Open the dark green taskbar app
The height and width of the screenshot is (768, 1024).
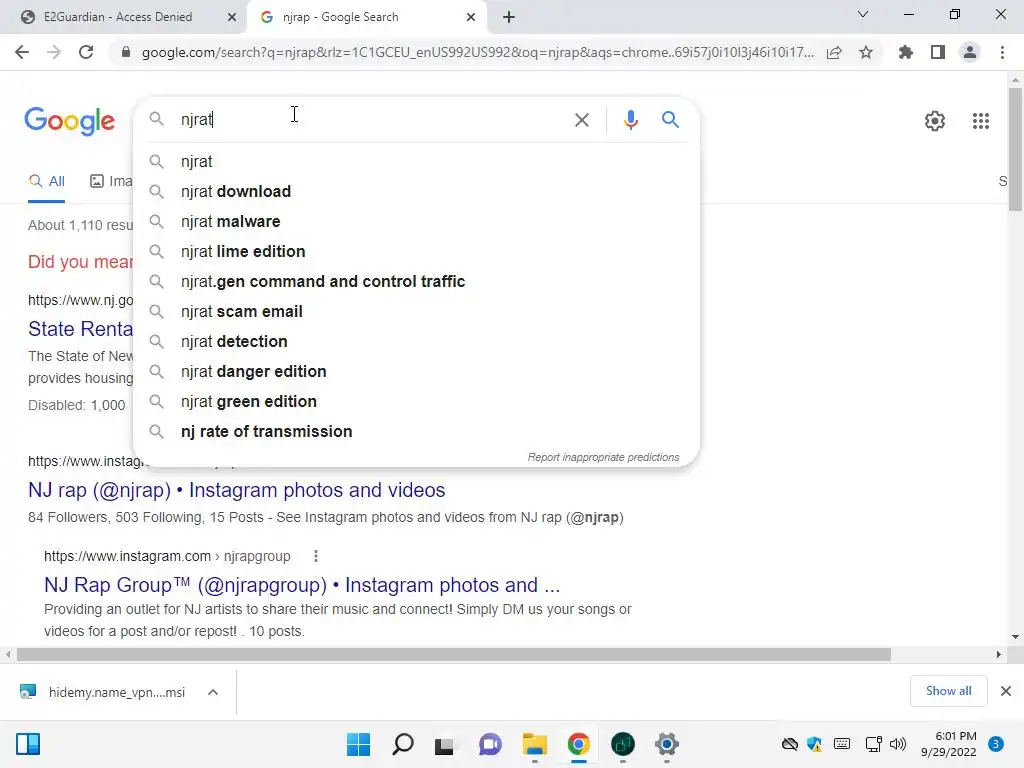click(622, 744)
